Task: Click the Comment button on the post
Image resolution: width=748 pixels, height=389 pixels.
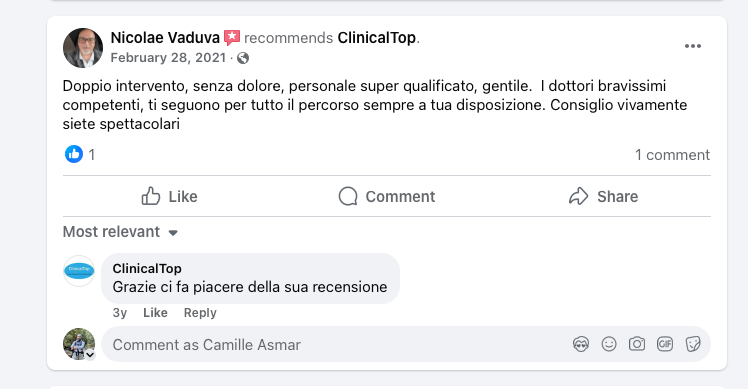Action: pos(387,196)
